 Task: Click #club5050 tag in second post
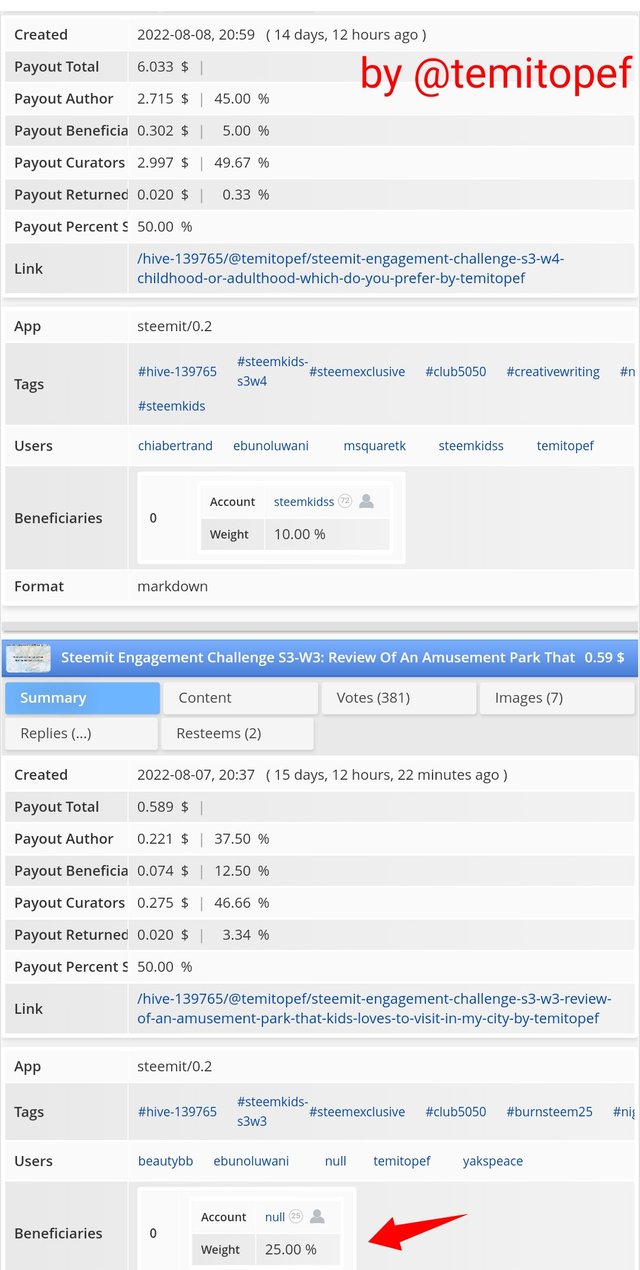456,1111
